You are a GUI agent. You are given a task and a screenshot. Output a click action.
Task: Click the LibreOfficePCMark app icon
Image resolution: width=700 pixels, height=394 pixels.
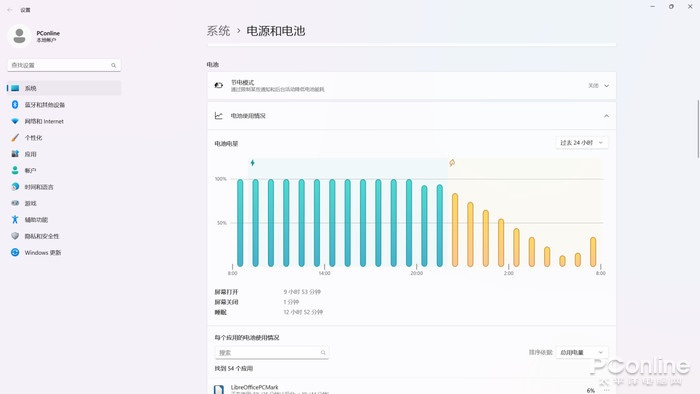[219, 390]
